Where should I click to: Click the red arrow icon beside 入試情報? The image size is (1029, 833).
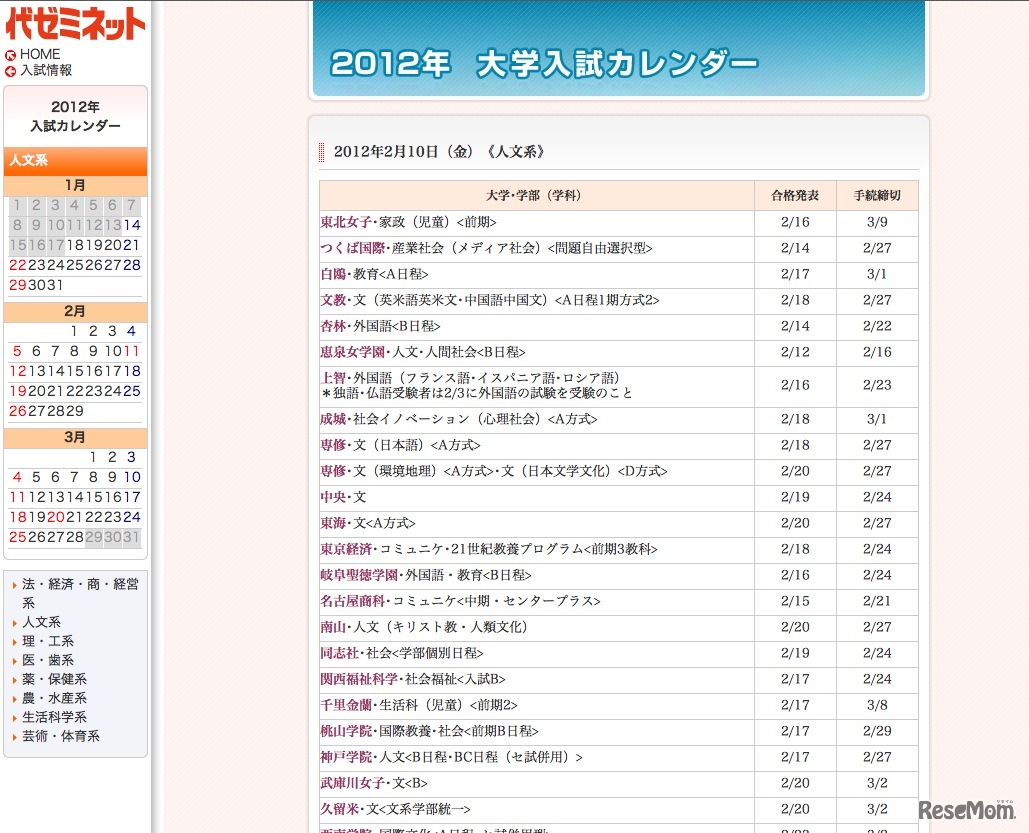[x=8, y=71]
